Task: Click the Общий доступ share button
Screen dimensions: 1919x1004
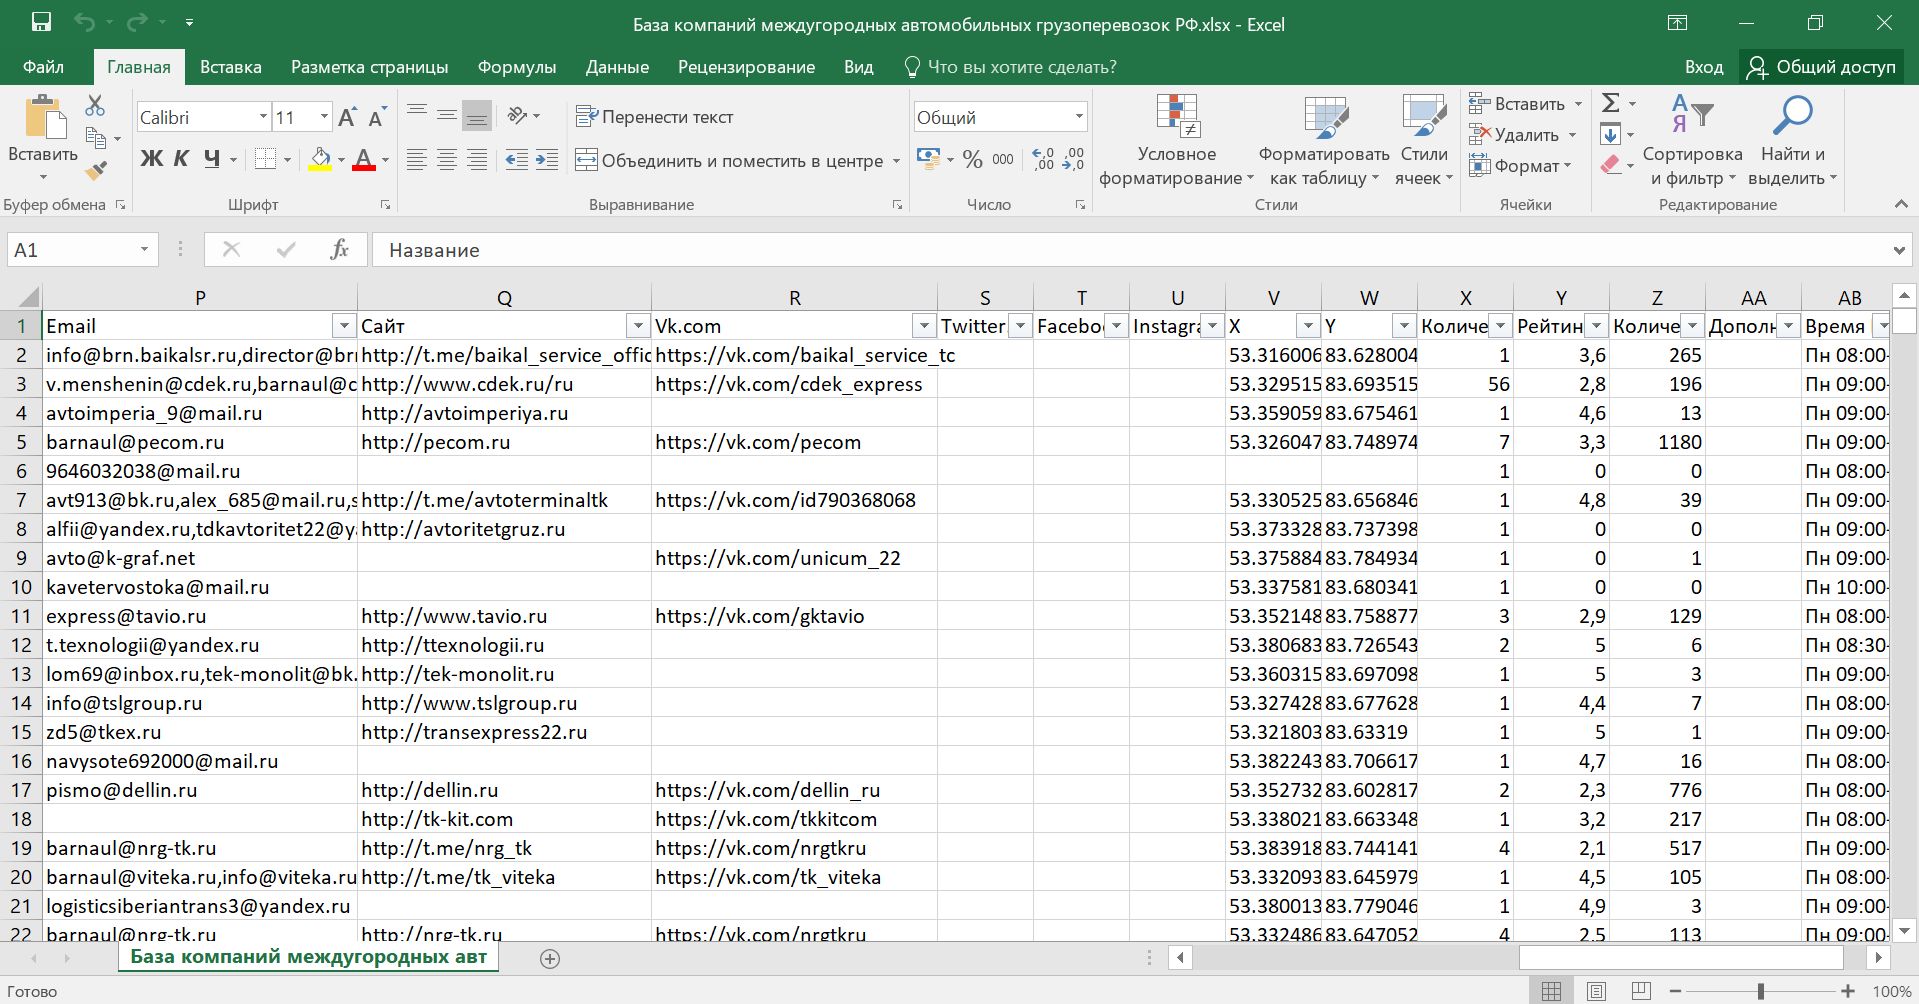Action: 1821,67
